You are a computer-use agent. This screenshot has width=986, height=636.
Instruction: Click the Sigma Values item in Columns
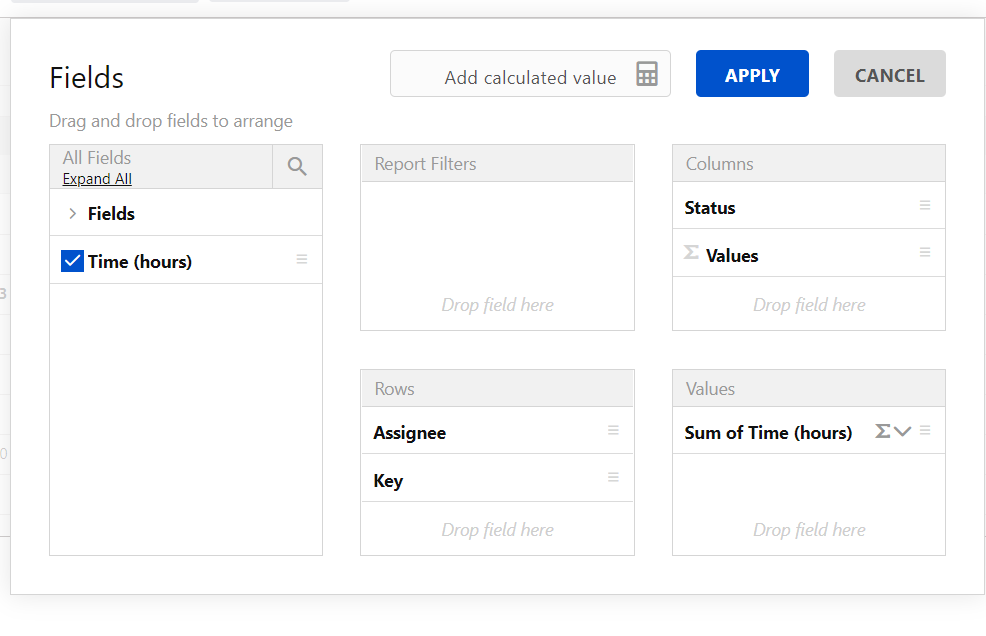[731, 256]
